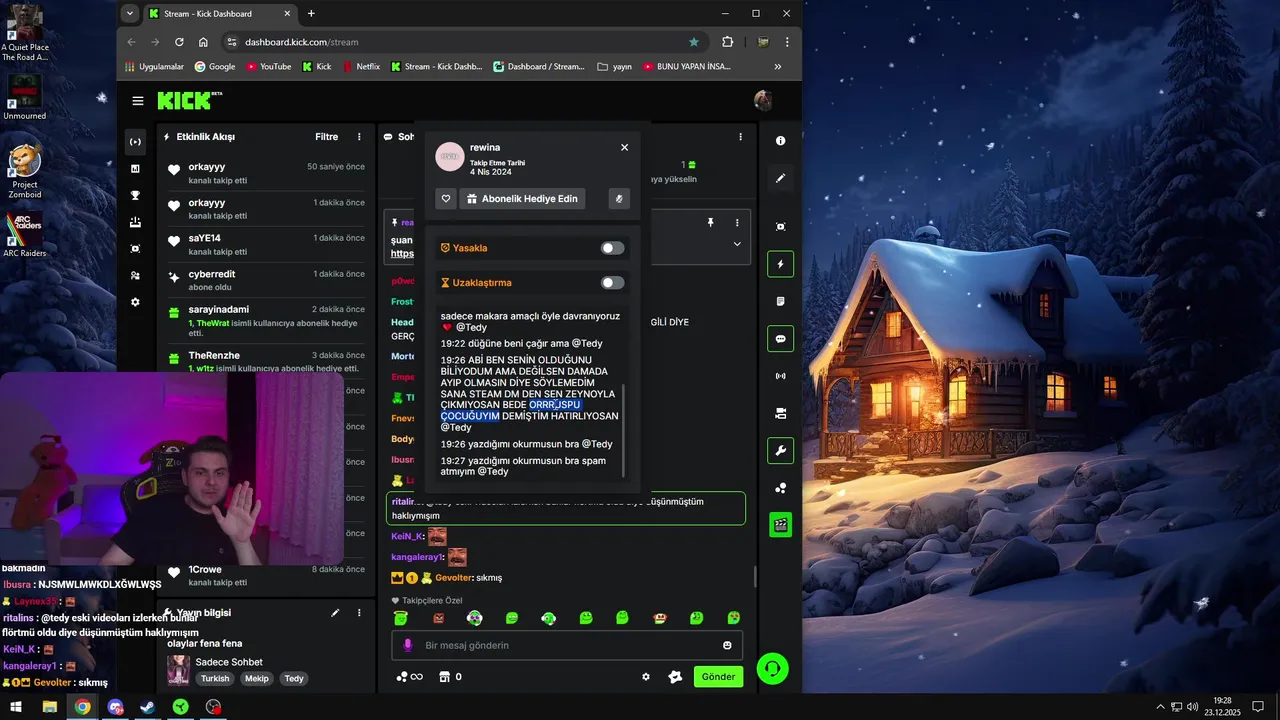The width and height of the screenshot is (1280, 720).
Task: Click the Tedy tag in stream info
Action: pos(294,678)
